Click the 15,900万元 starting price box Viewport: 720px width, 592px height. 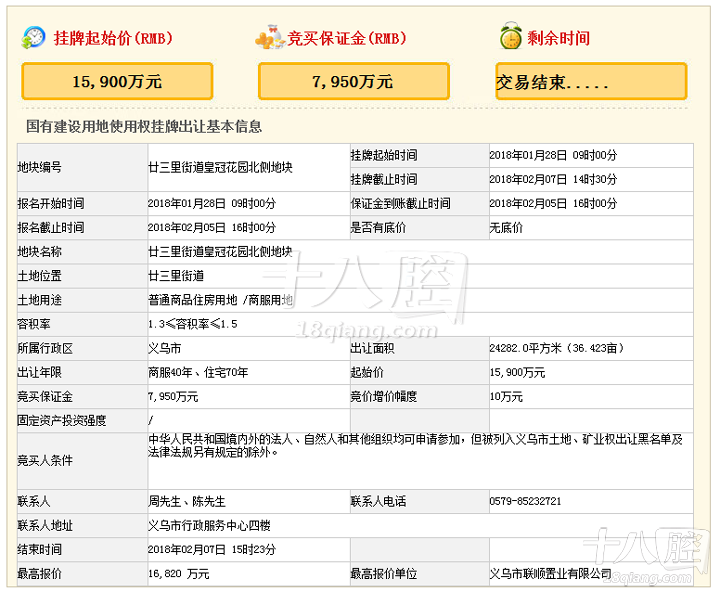(117, 81)
